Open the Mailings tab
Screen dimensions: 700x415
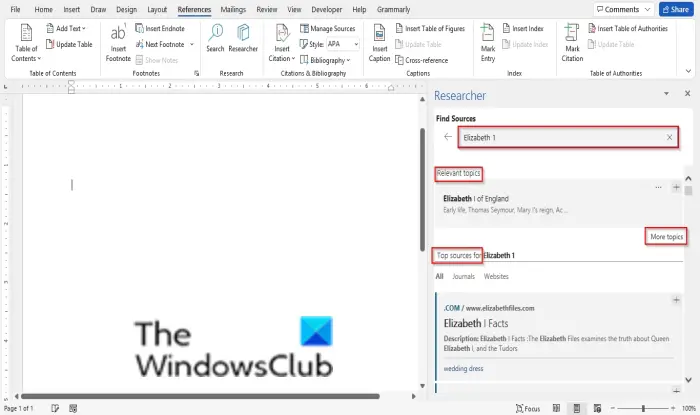(233, 9)
